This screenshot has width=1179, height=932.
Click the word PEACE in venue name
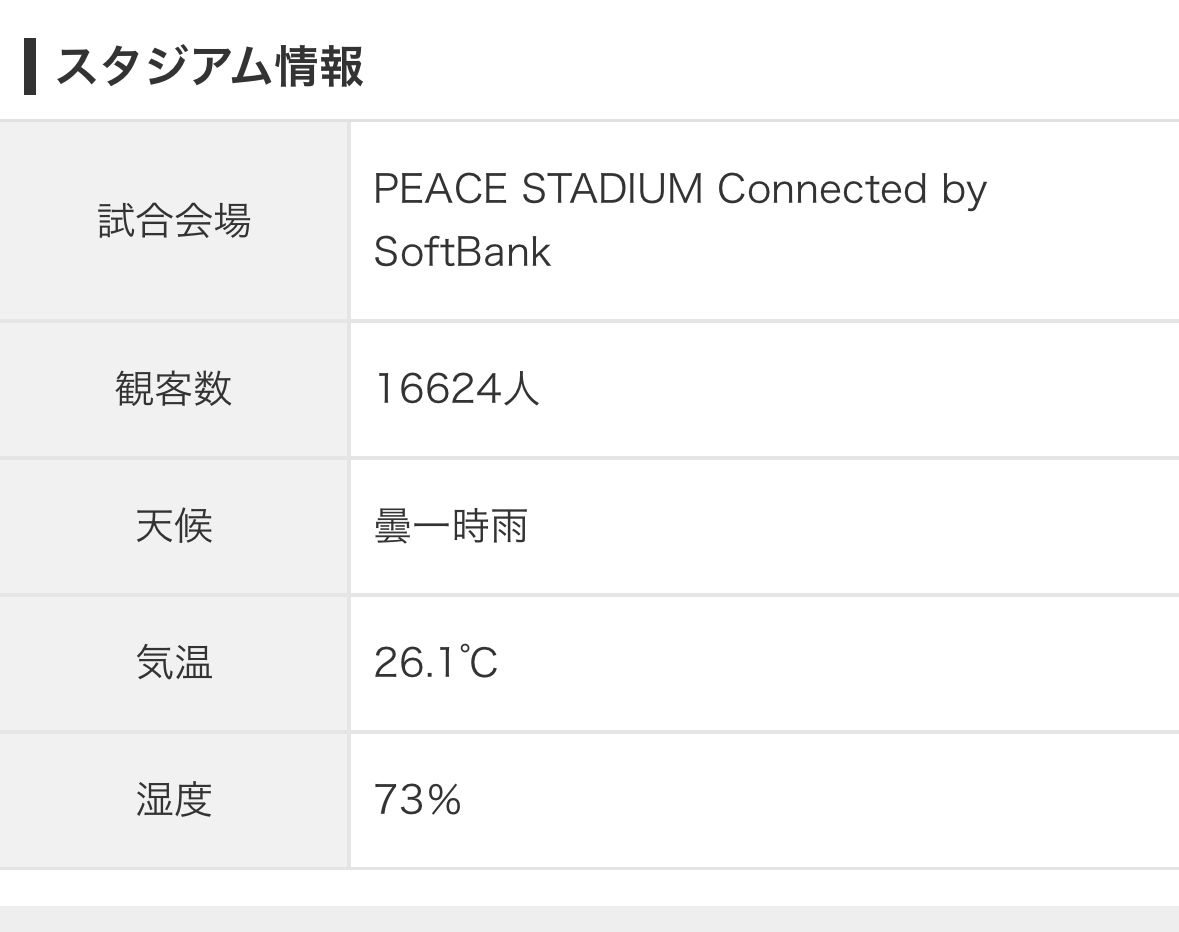[x=440, y=189]
